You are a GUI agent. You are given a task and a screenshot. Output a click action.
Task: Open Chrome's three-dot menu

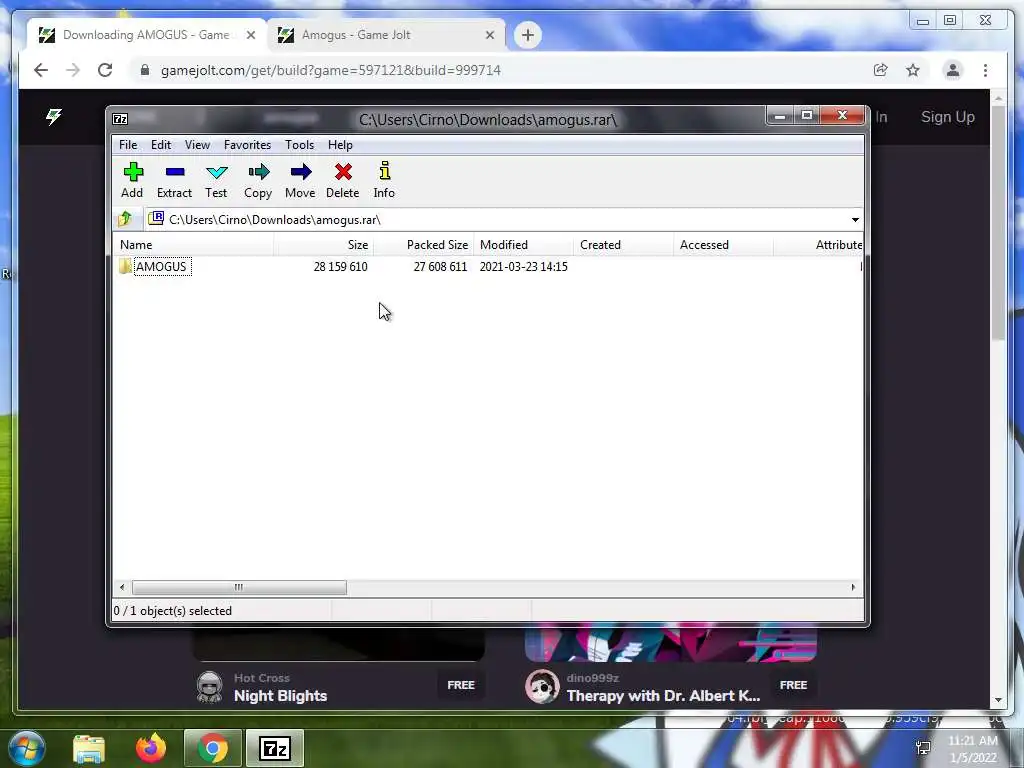tap(985, 70)
